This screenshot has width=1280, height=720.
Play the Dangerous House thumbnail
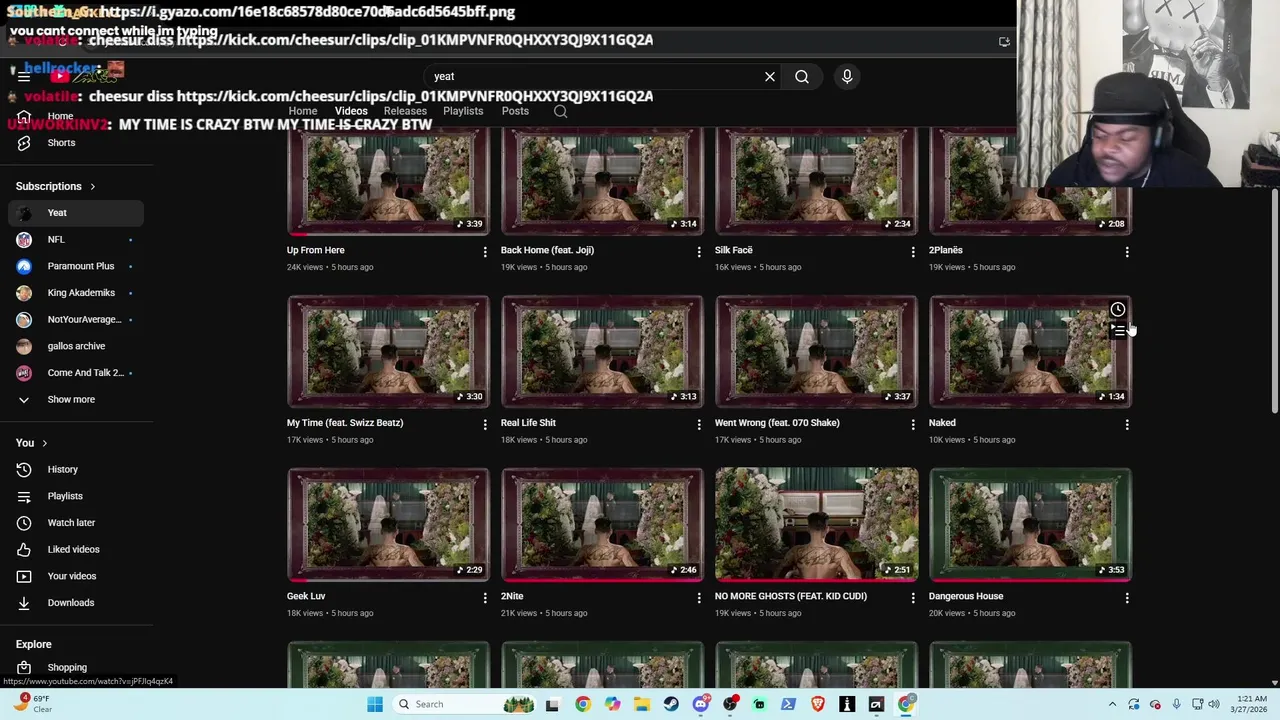coord(1030,524)
